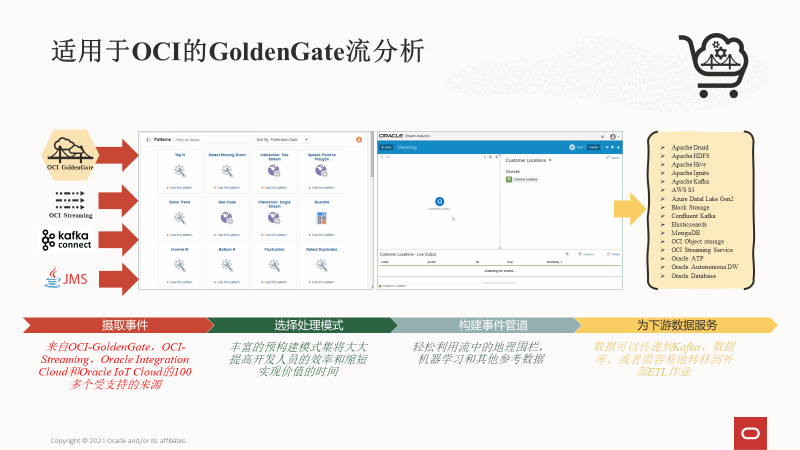
Task: Click the Copyright 2021 Oracle footer text
Action: (118, 440)
